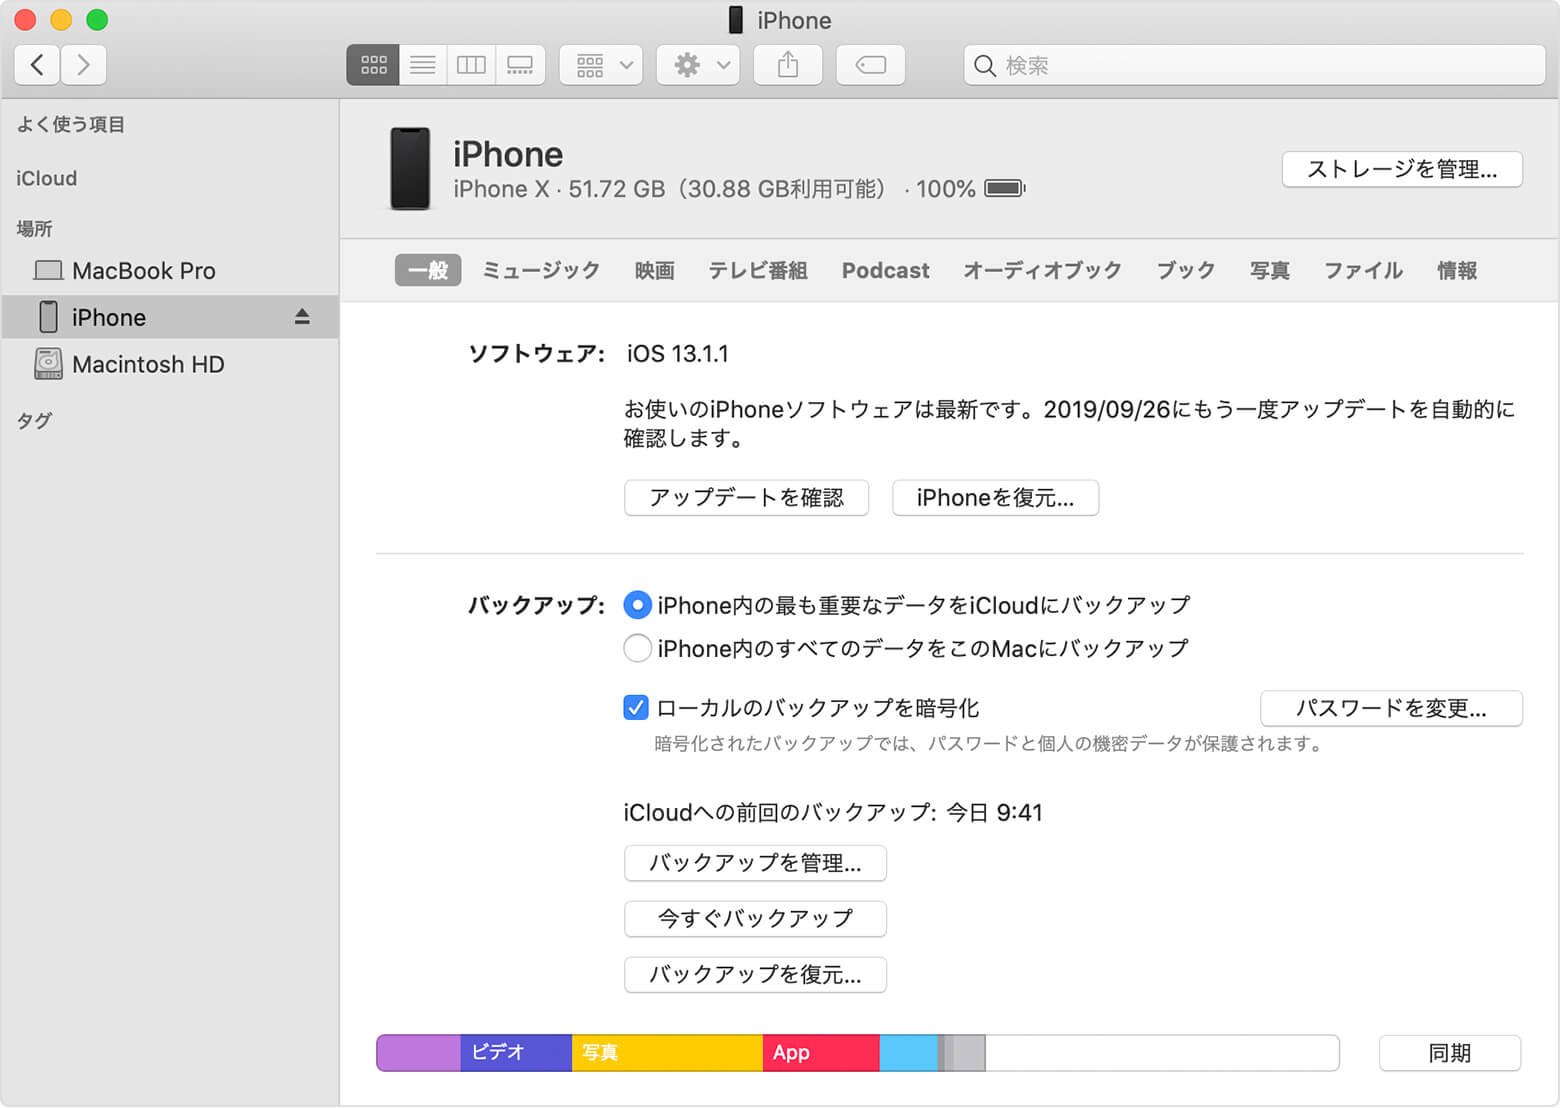
Task: Switch to the 映画 tab
Action: click(654, 270)
